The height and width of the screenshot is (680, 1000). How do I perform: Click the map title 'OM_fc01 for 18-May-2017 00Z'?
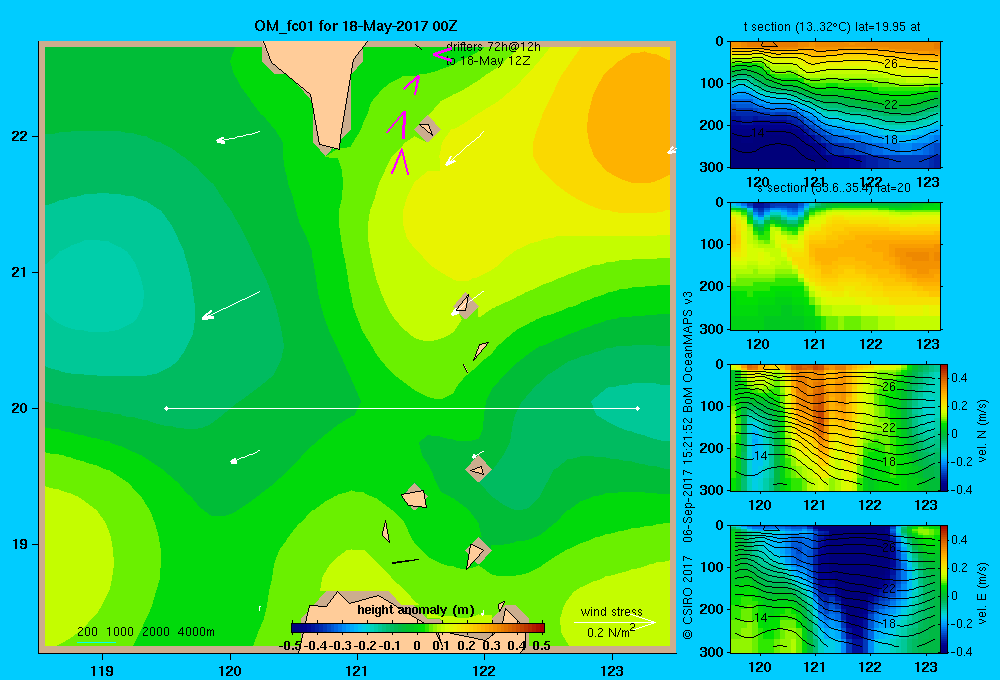355,26
